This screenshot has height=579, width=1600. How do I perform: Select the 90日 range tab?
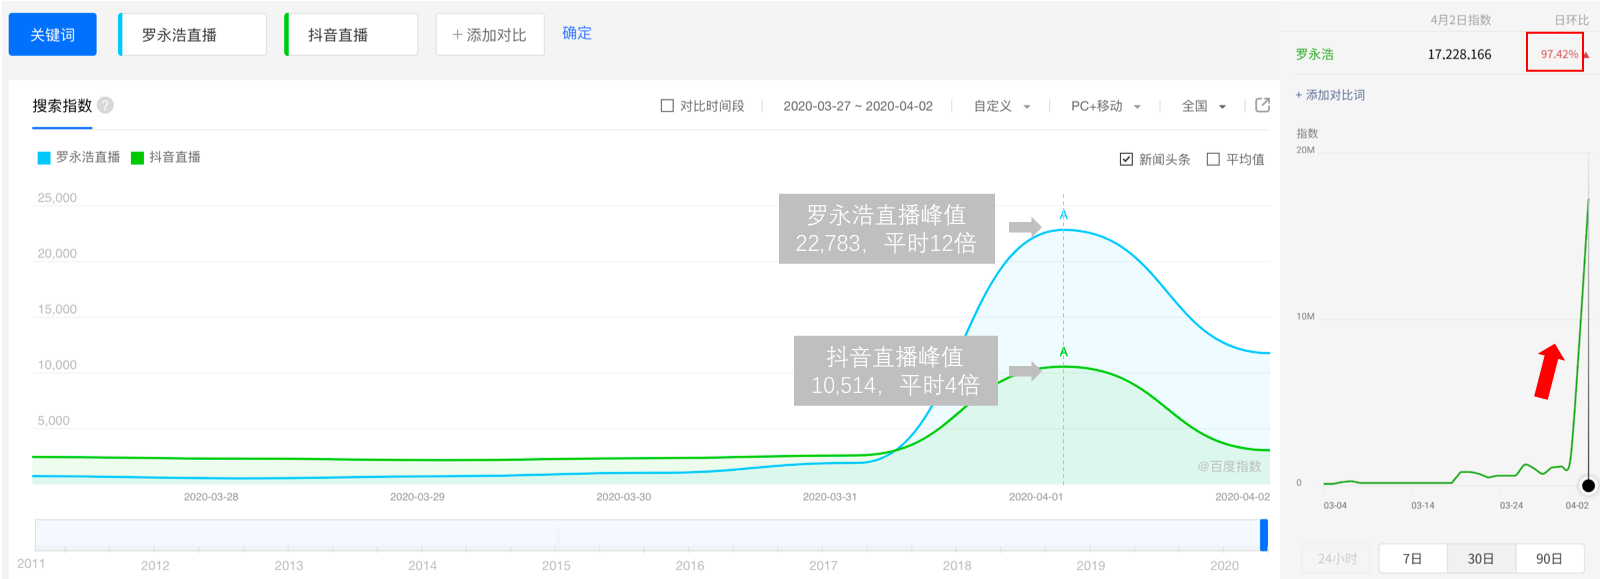pyautogui.click(x=1549, y=559)
